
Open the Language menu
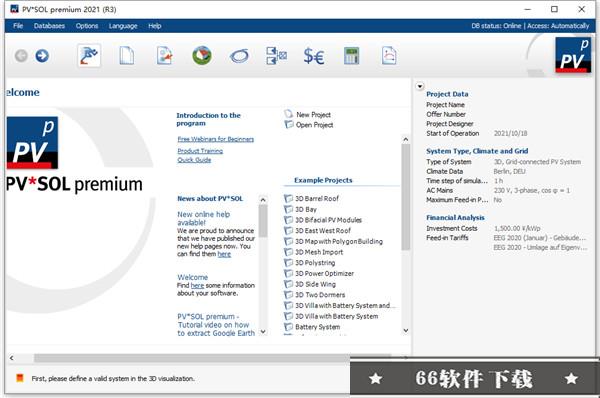coord(123,26)
